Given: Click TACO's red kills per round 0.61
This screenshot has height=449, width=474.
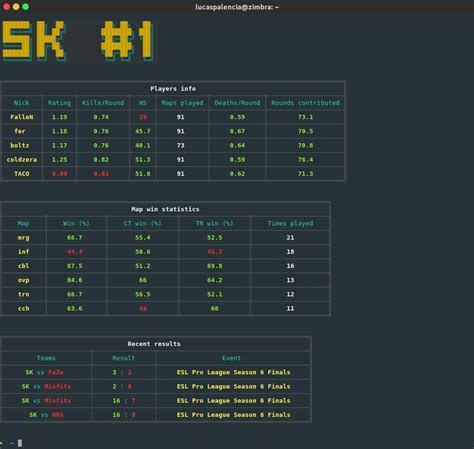Looking at the screenshot, I should click(101, 174).
